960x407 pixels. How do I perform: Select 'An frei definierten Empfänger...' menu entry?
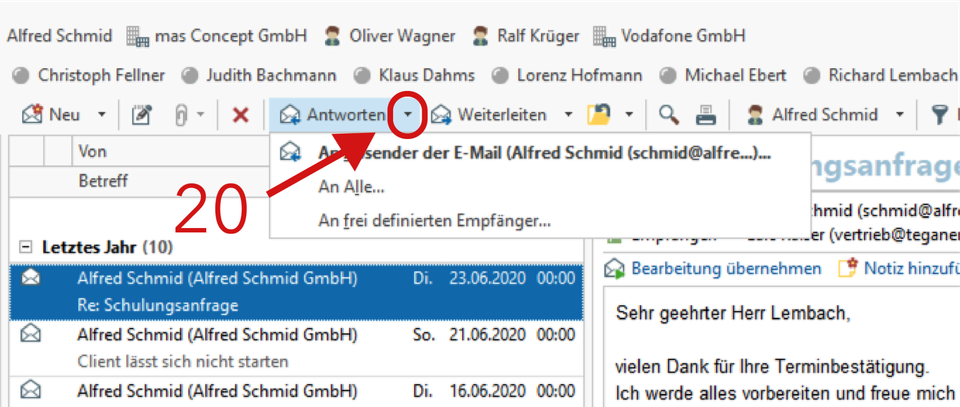click(539, 220)
